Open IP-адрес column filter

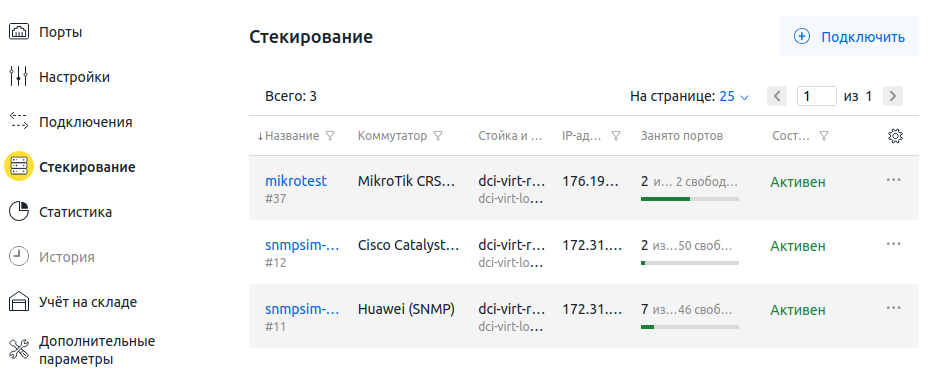tap(616, 136)
